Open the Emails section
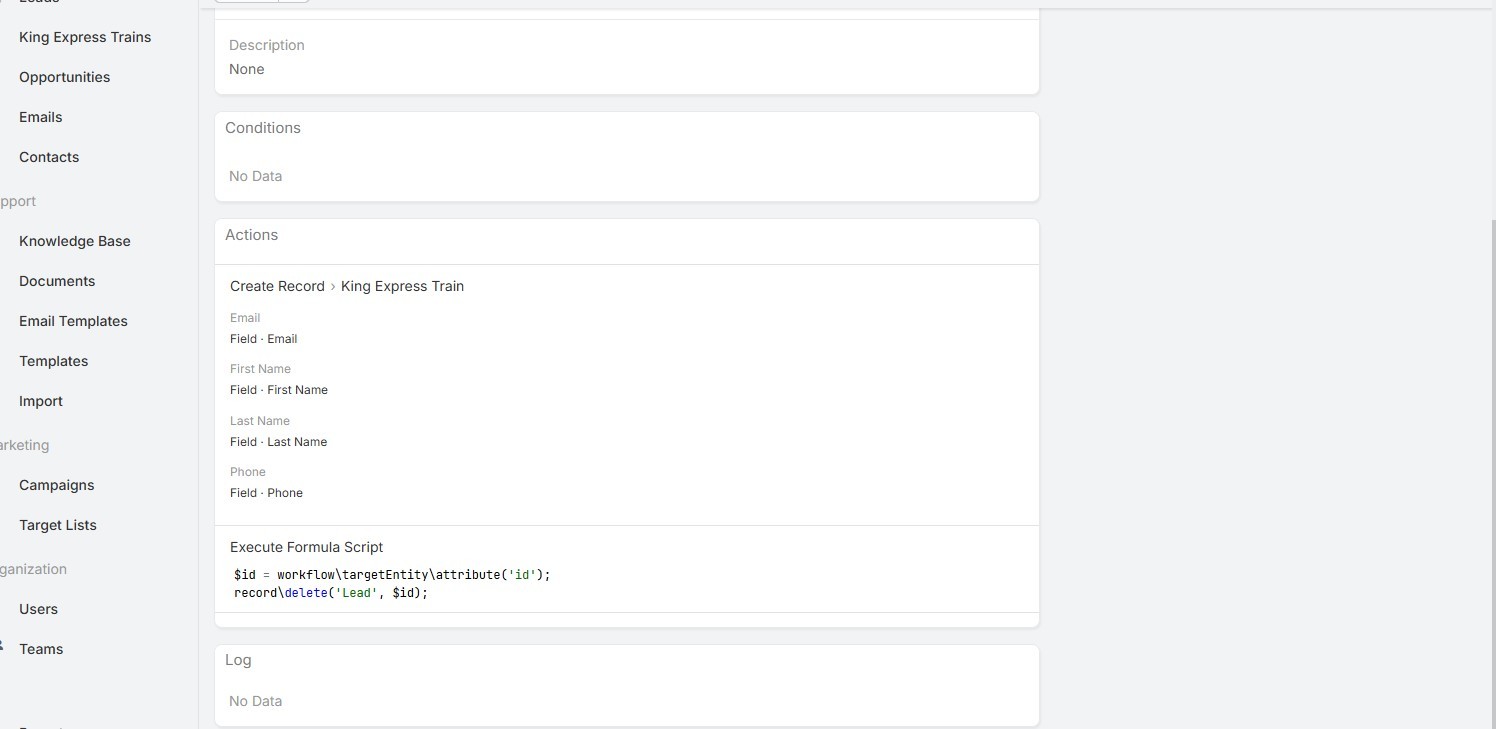This screenshot has height=729, width=1496. 40,117
